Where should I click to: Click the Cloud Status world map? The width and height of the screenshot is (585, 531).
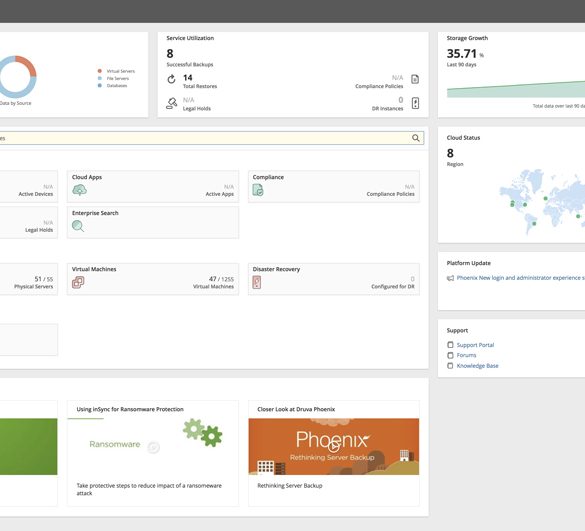point(542,202)
